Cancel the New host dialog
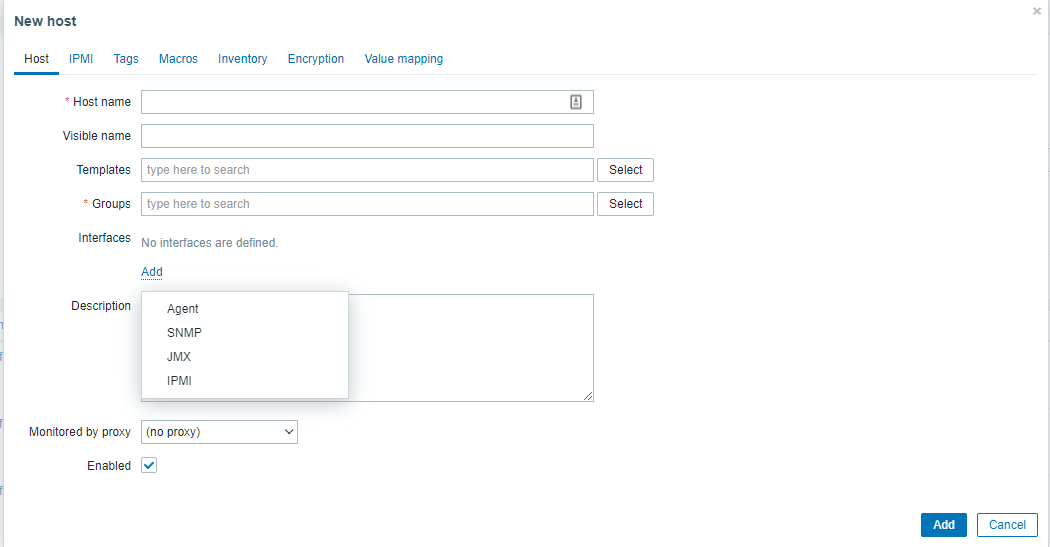 point(1007,525)
